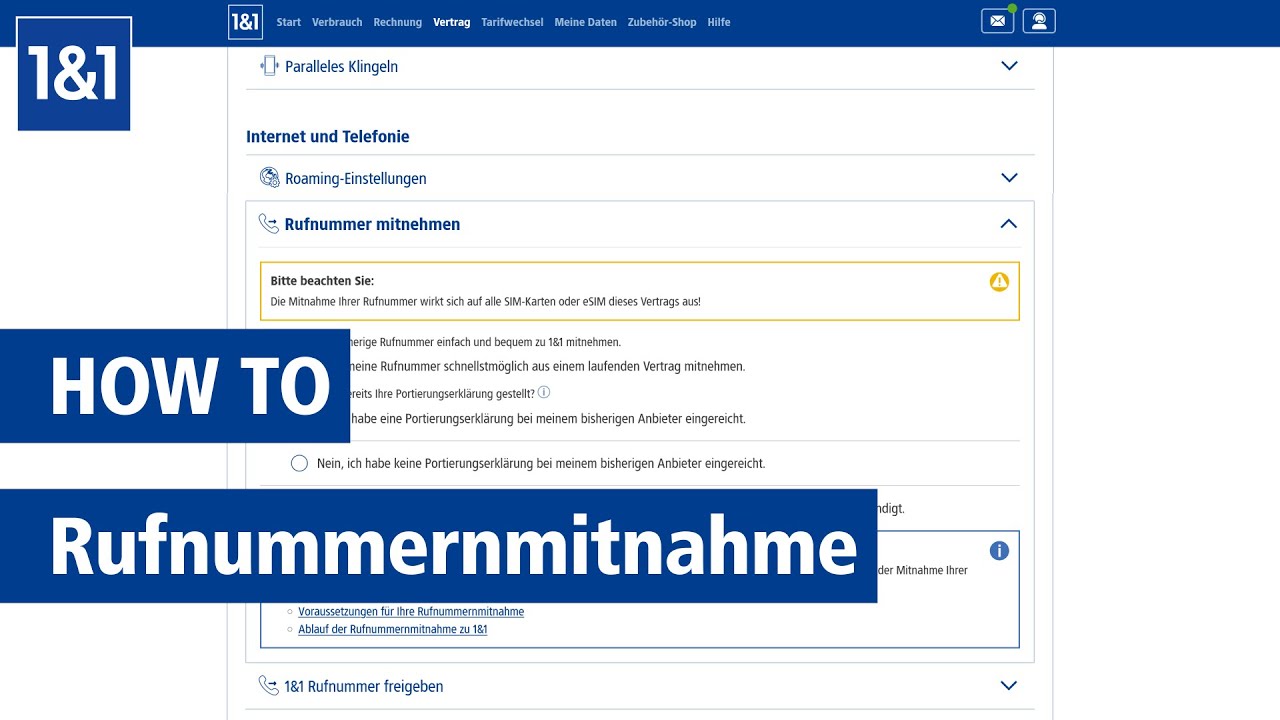Click the Roaming-Einstellungen globe icon
The width and height of the screenshot is (1280, 720).
pyautogui.click(x=269, y=178)
